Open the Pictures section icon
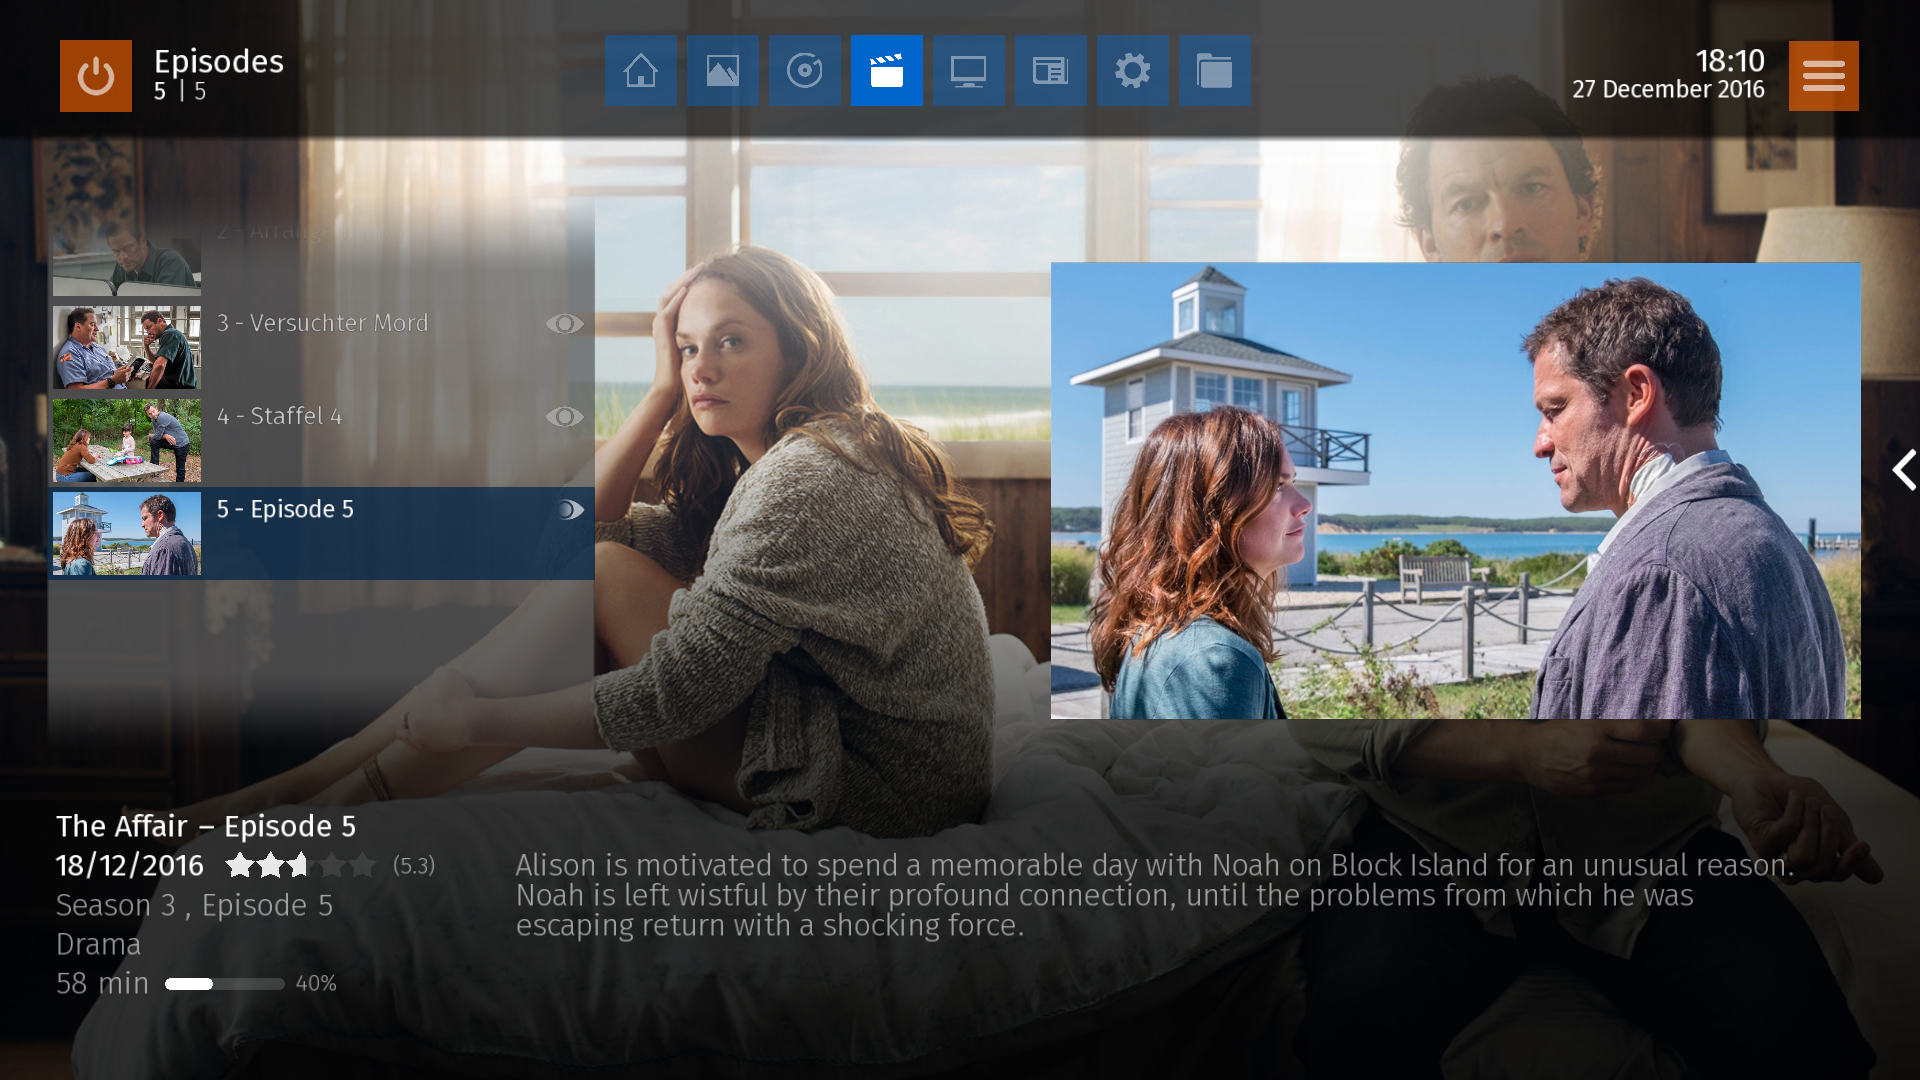The width and height of the screenshot is (1920, 1080). 723,71
